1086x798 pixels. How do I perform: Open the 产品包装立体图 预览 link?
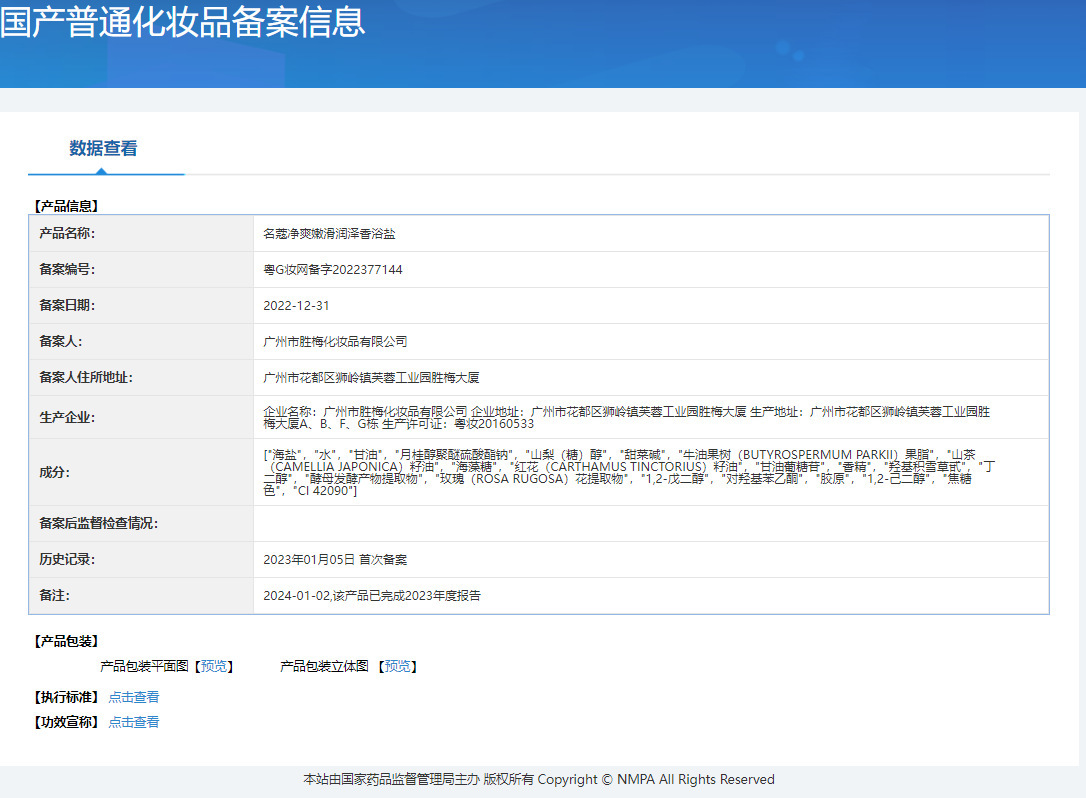click(398, 666)
